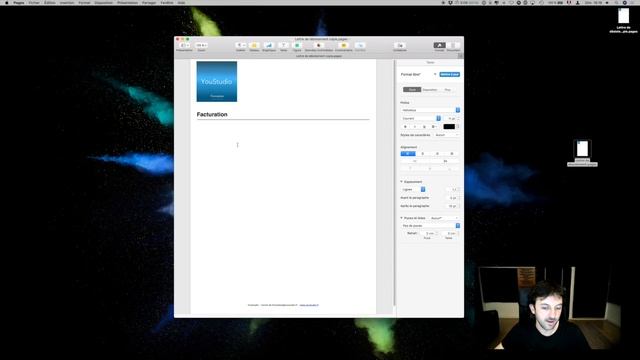Open the Zoom percentage dropdown in toolbar
This screenshot has width=640, height=360.
pos(201,45)
